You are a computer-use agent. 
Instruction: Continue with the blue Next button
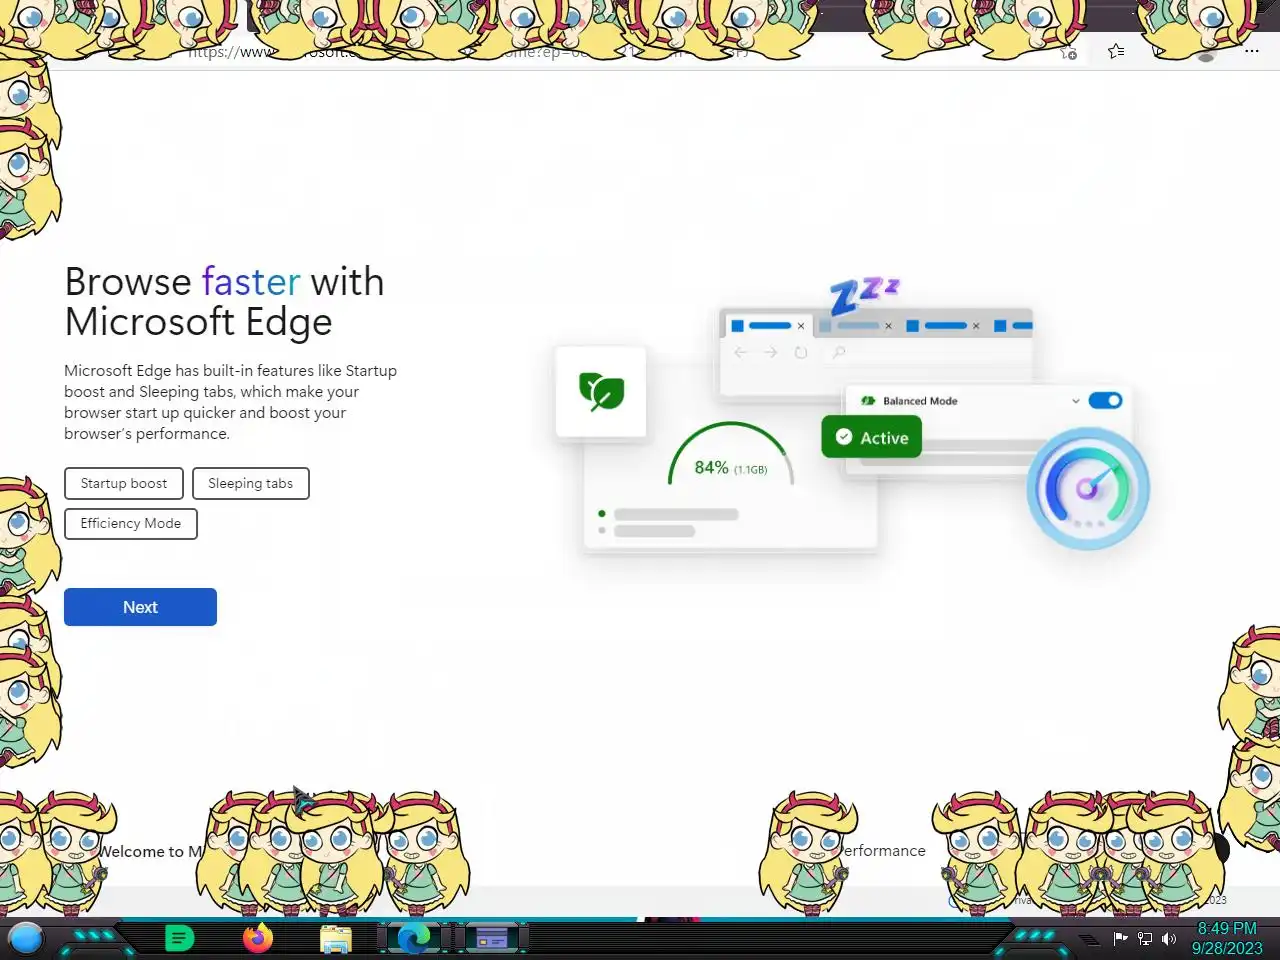coord(140,607)
